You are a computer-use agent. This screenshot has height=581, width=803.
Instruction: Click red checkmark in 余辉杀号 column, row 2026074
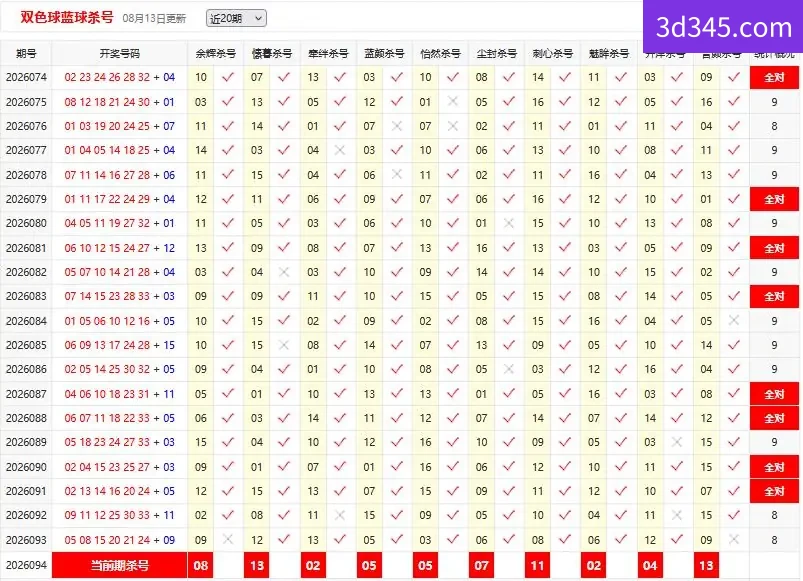click(228, 77)
